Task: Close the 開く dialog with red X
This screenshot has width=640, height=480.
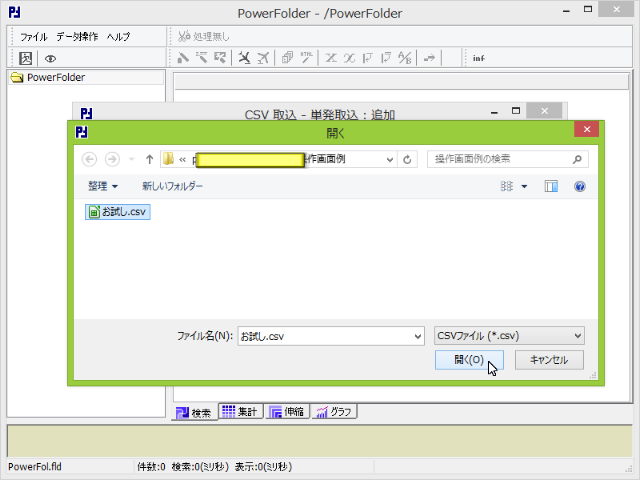Action: (587, 129)
